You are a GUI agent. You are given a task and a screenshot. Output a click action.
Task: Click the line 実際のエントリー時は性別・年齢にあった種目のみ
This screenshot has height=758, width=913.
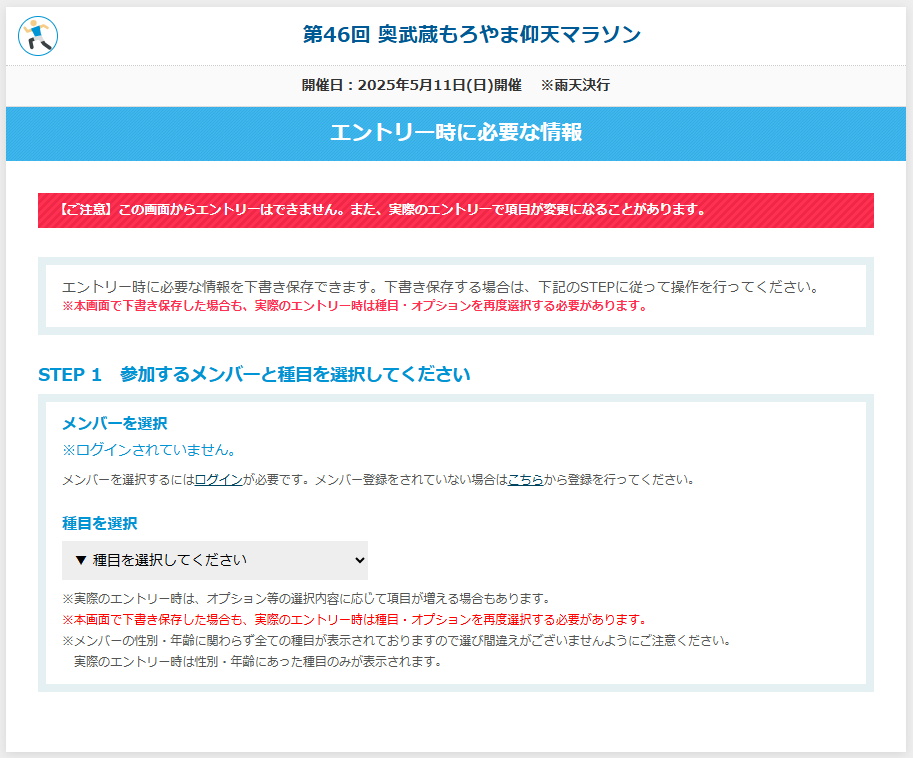[257, 661]
